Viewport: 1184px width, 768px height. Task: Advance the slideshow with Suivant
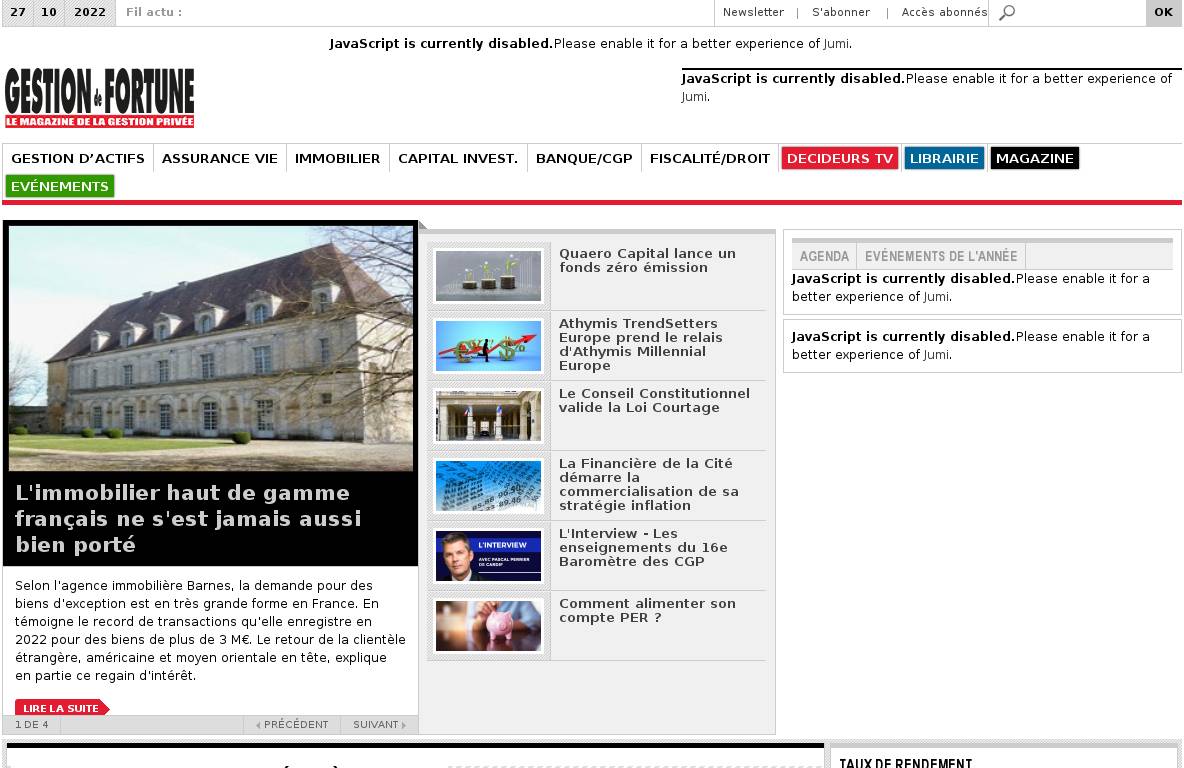pos(379,724)
